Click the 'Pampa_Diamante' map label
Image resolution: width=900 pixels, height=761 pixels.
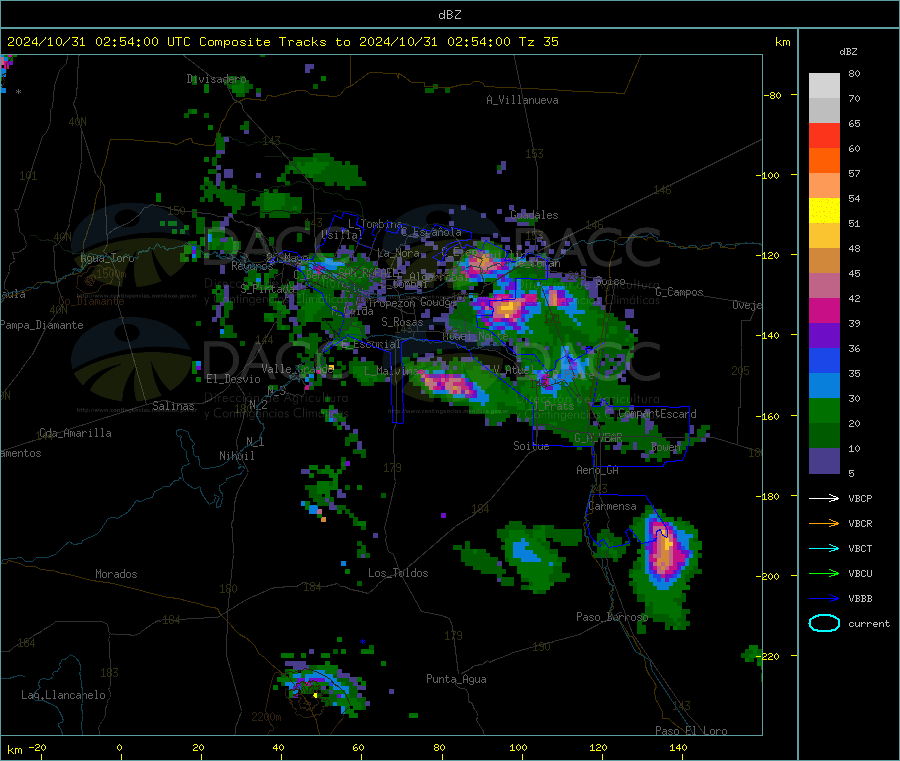42,325
